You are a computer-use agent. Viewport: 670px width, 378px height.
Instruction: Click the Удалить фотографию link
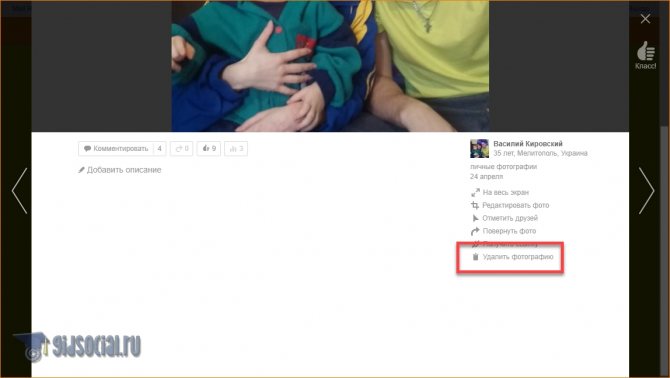[x=518, y=257]
